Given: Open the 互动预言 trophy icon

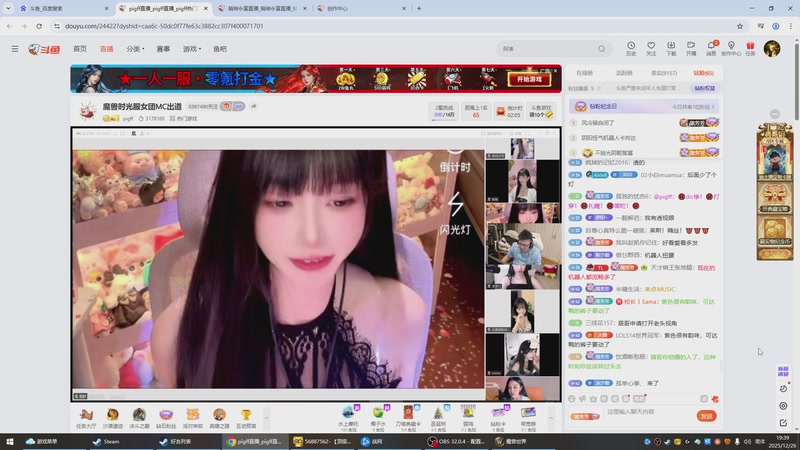Looking at the screenshot, I should (246, 418).
